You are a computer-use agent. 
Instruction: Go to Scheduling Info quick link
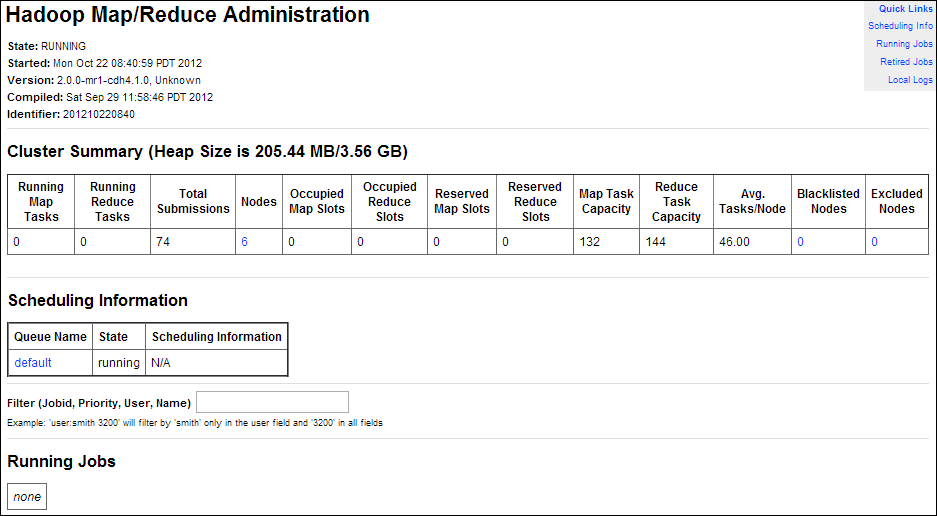click(900, 26)
